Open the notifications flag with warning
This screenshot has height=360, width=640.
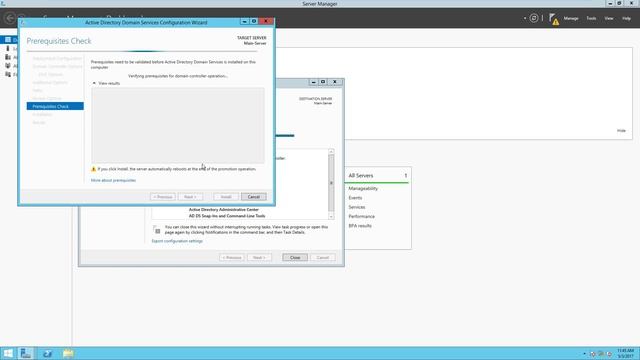point(553,19)
